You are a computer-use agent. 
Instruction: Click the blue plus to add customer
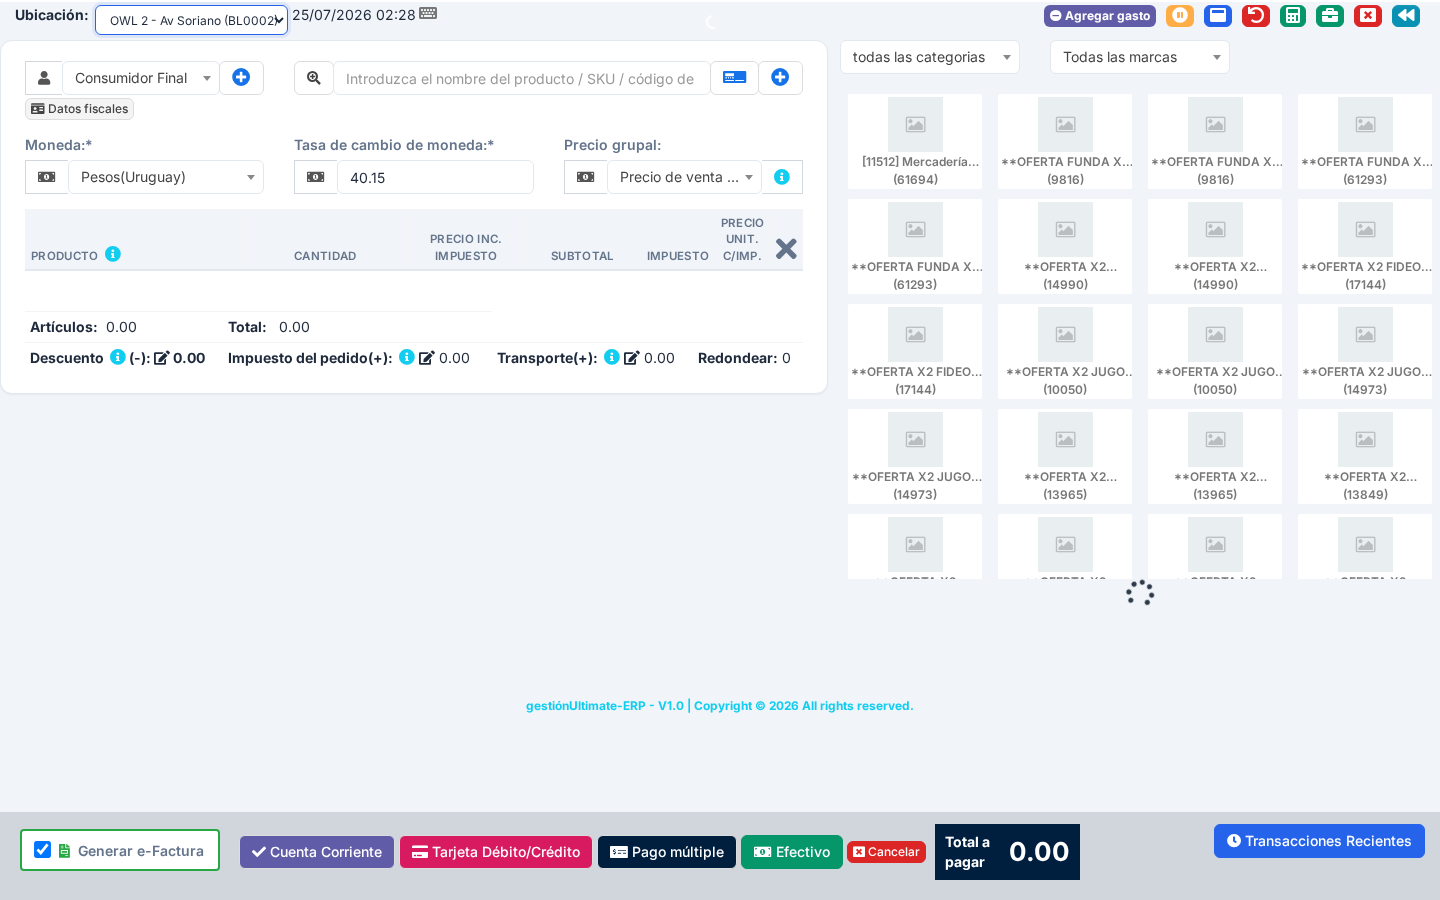tap(241, 77)
